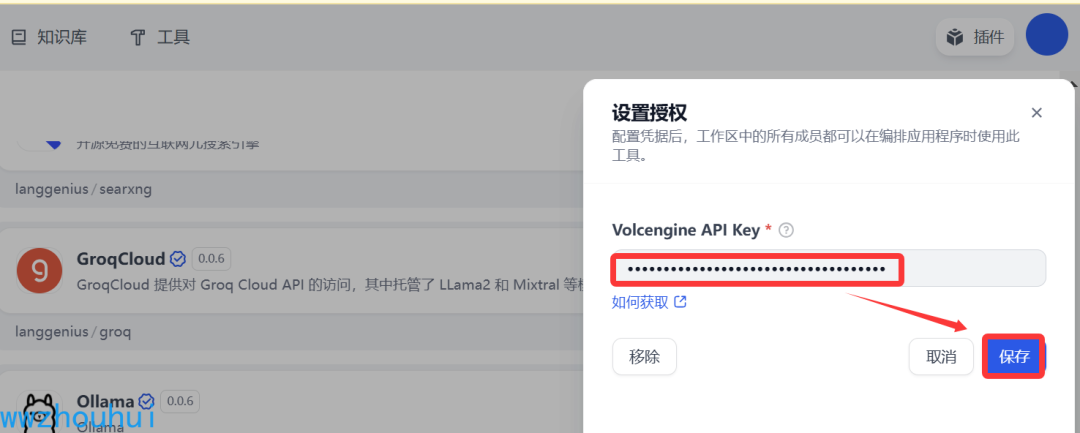Click the external link icon beside 如何获取
This screenshot has height=433, width=1080.
680,302
